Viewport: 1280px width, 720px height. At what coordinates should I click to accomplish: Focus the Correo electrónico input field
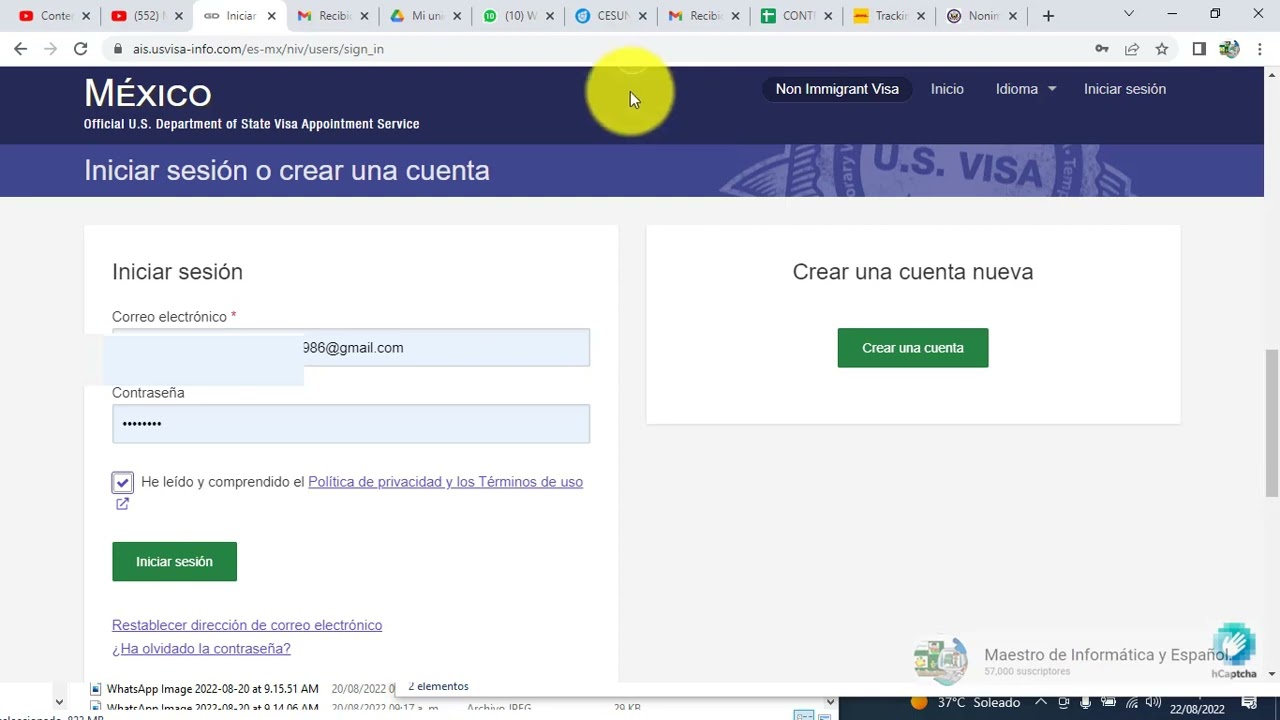[351, 348]
